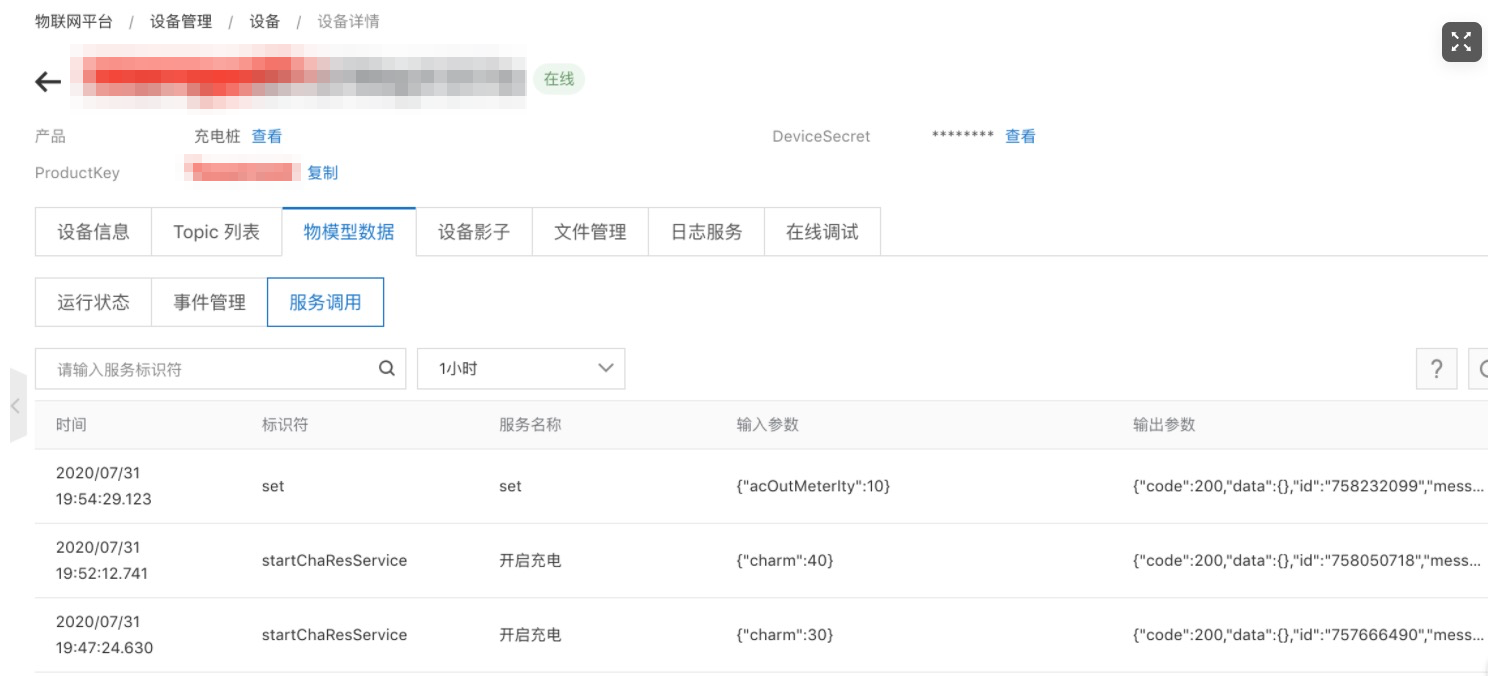
Task: Click the set identifier in the 标识符 column
Action: tap(273, 486)
